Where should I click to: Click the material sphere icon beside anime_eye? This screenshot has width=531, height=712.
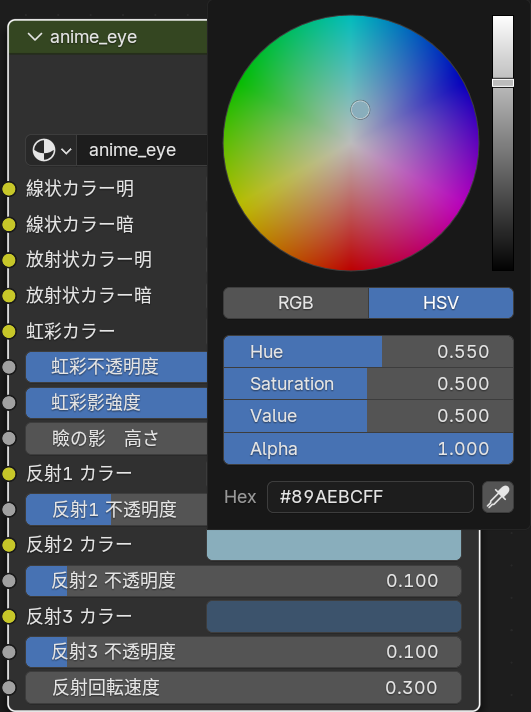click(x=44, y=150)
